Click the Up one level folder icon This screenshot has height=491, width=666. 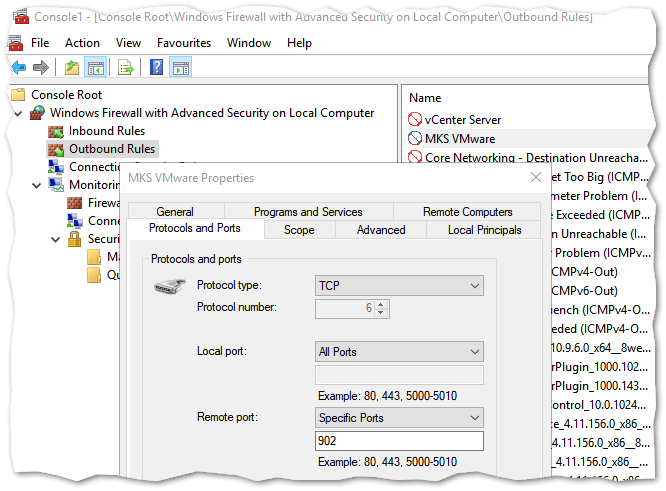tap(72, 68)
